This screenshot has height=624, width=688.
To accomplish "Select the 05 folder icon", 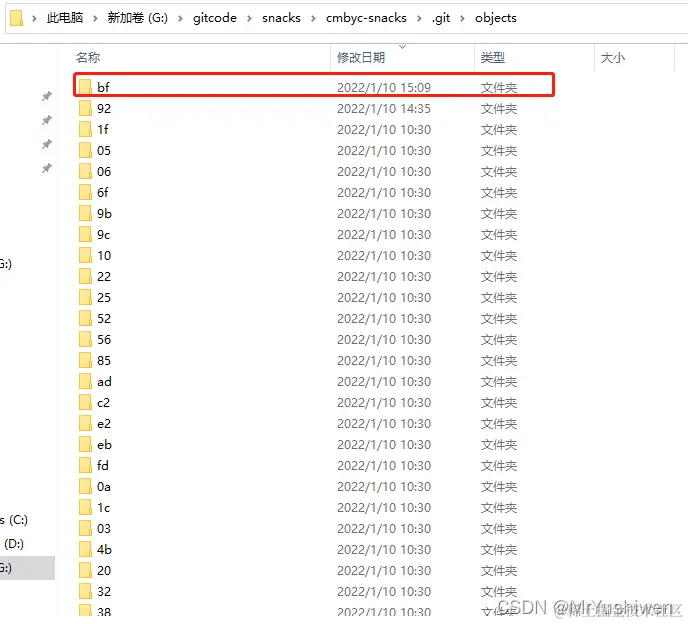I will [85, 150].
